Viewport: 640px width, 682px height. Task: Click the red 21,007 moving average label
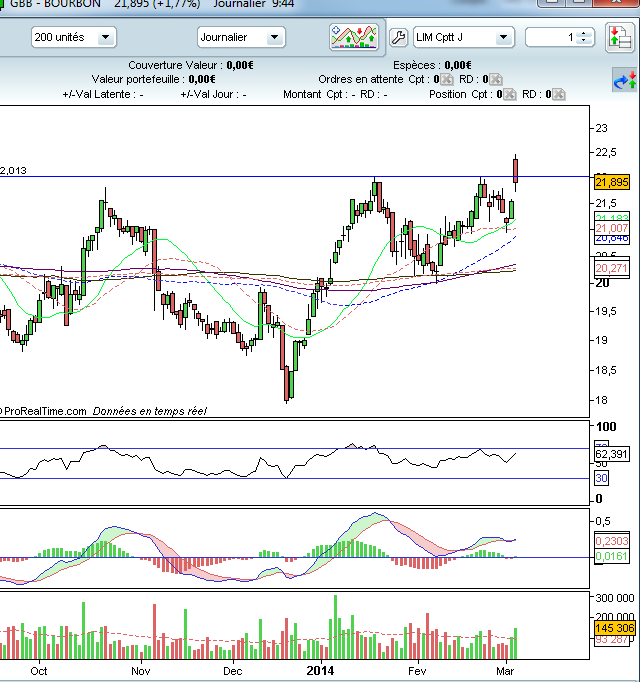pos(612,228)
